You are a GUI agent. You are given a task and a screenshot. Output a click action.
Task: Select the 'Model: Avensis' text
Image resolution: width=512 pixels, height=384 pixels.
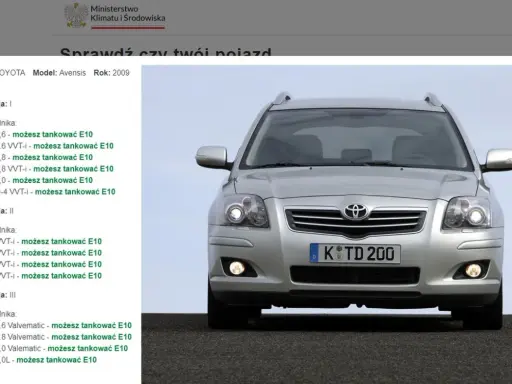(x=59, y=73)
